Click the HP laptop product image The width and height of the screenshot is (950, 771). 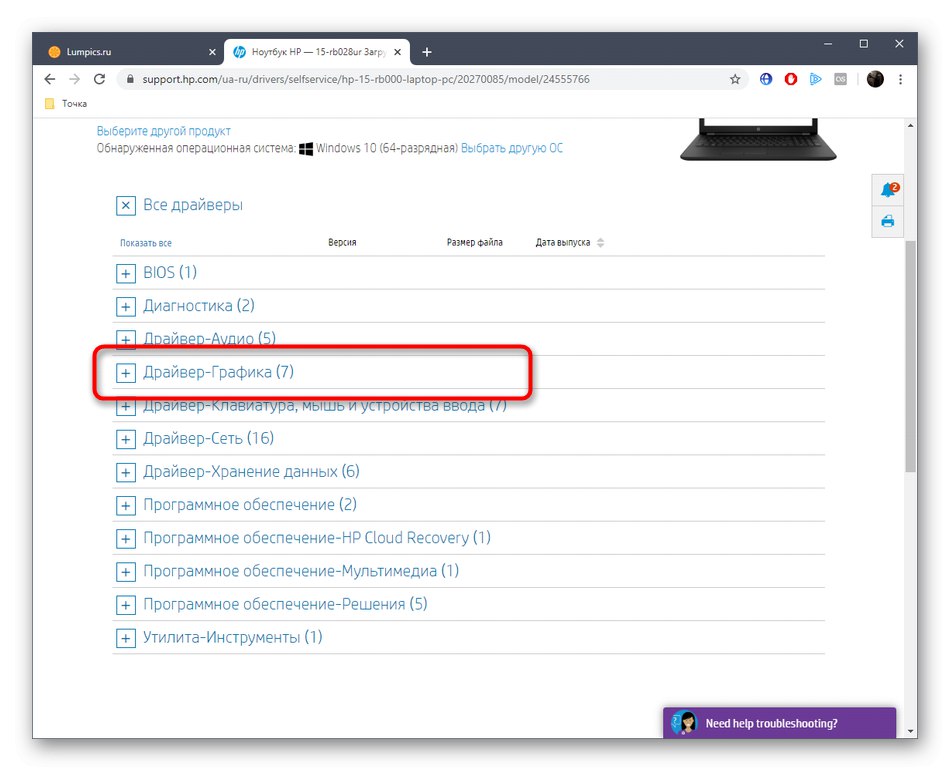pyautogui.click(x=758, y=140)
